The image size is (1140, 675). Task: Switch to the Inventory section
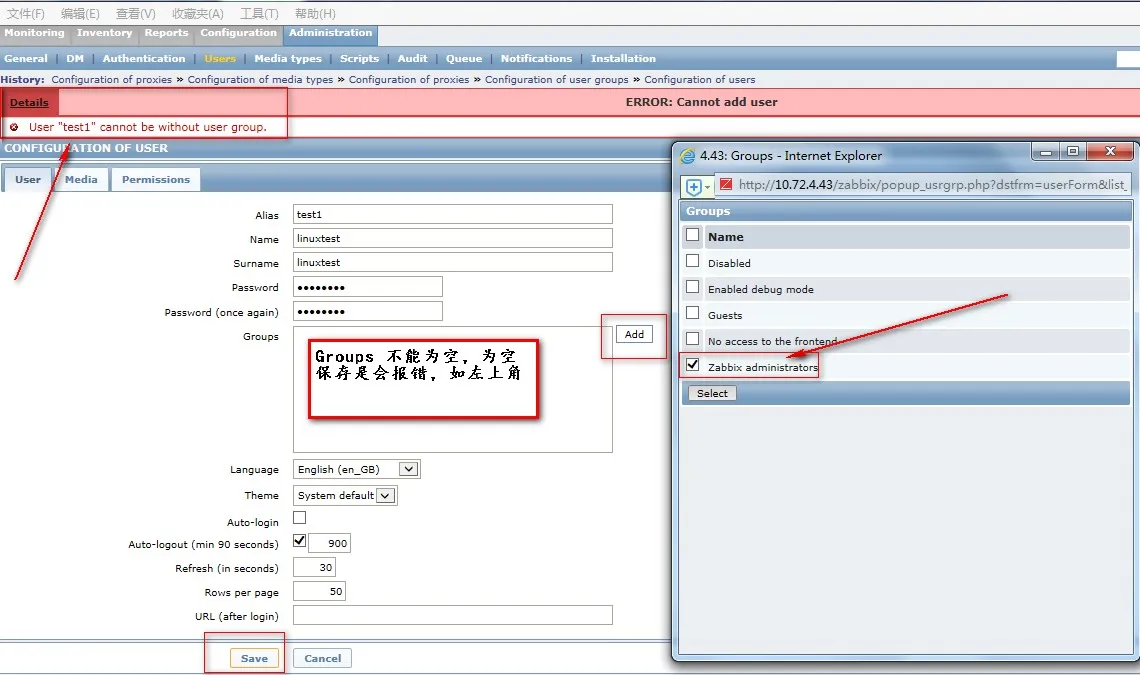pos(105,33)
